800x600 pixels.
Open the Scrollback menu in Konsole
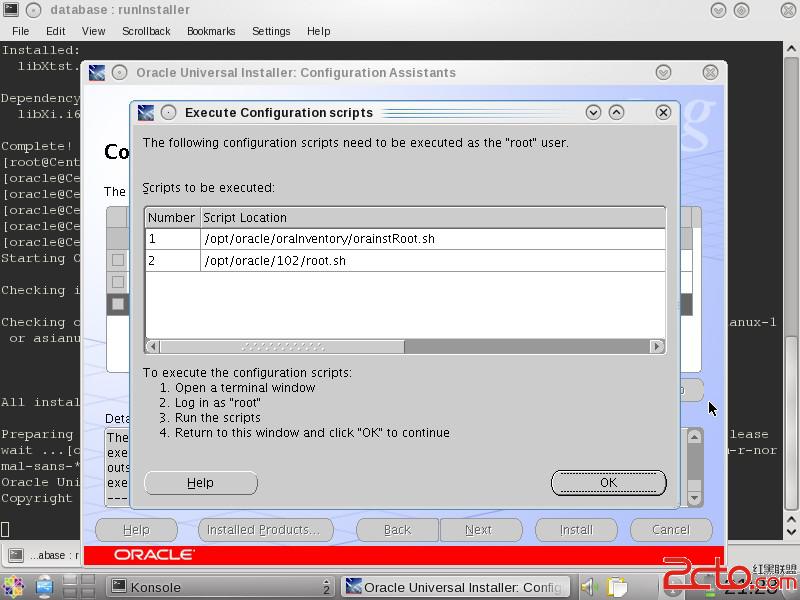(146, 31)
